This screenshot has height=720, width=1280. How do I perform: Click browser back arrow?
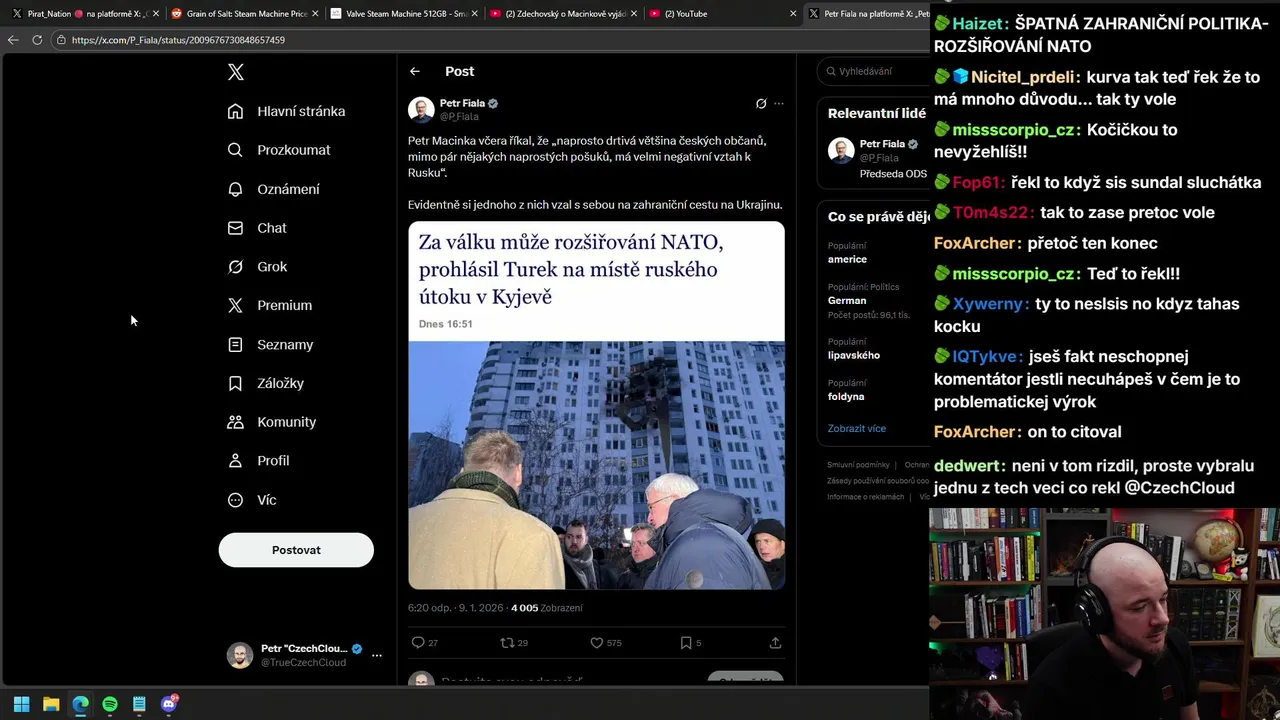point(13,40)
